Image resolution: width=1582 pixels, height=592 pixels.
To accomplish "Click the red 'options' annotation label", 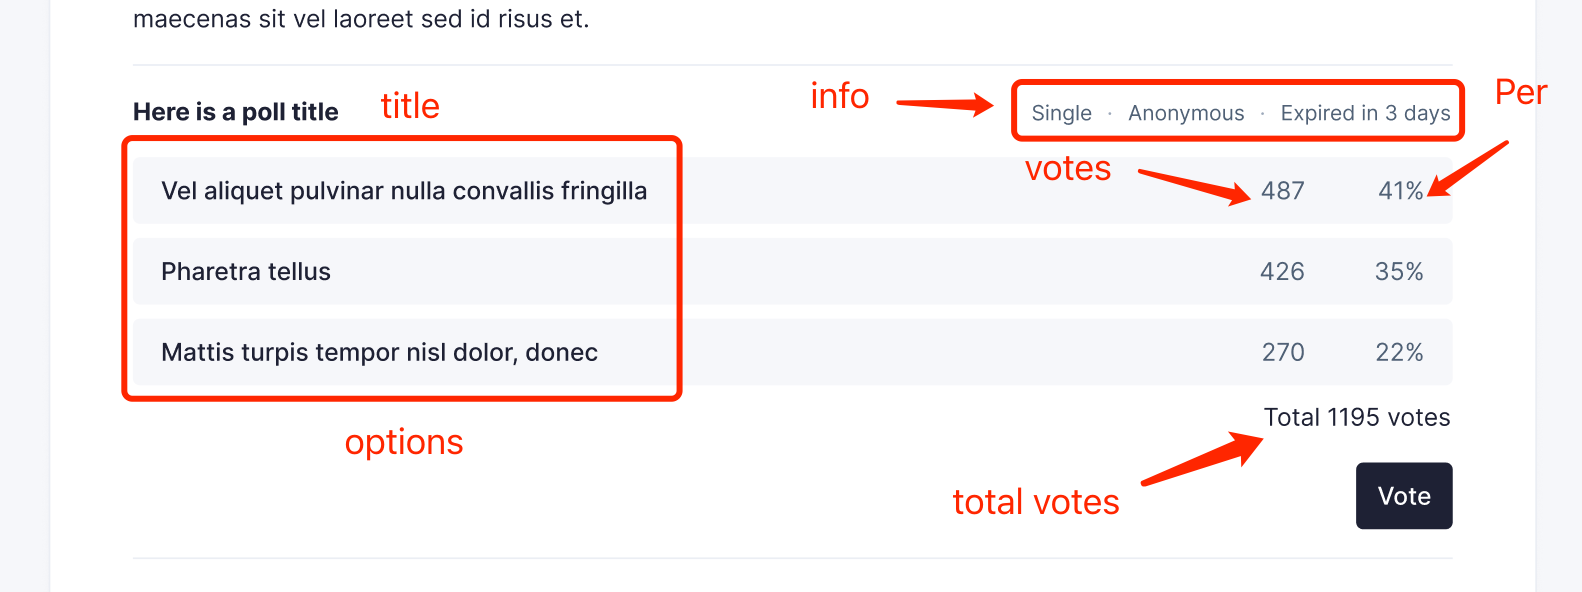I will pos(404,442).
